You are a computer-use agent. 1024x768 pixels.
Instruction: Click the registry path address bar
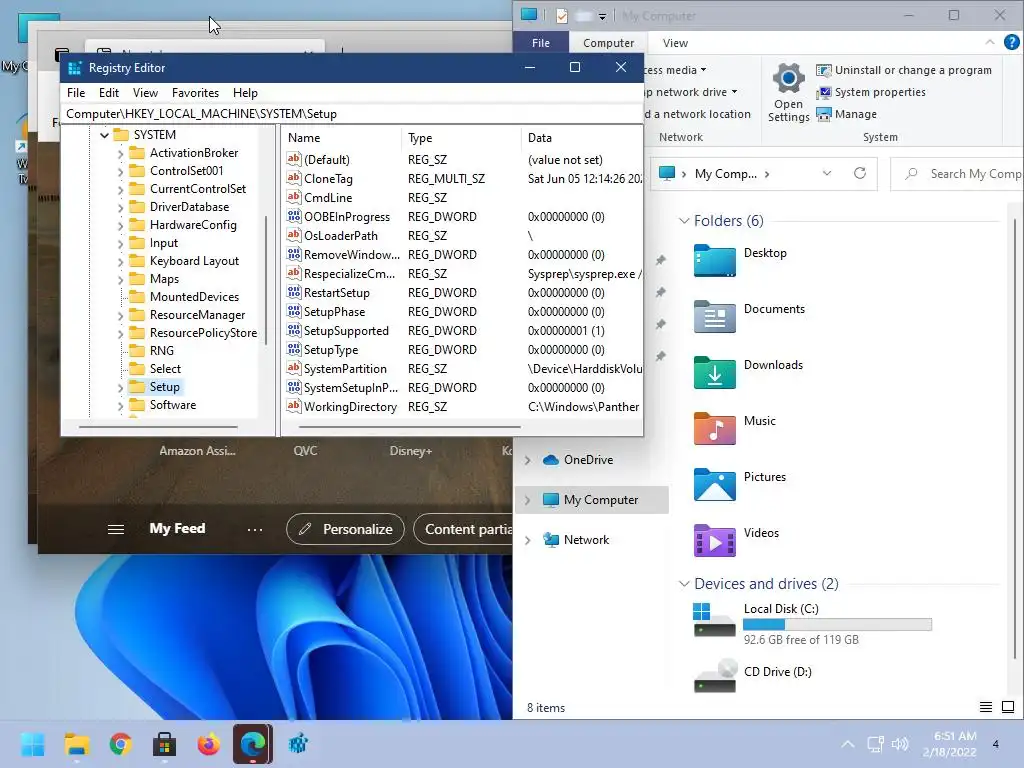point(351,114)
